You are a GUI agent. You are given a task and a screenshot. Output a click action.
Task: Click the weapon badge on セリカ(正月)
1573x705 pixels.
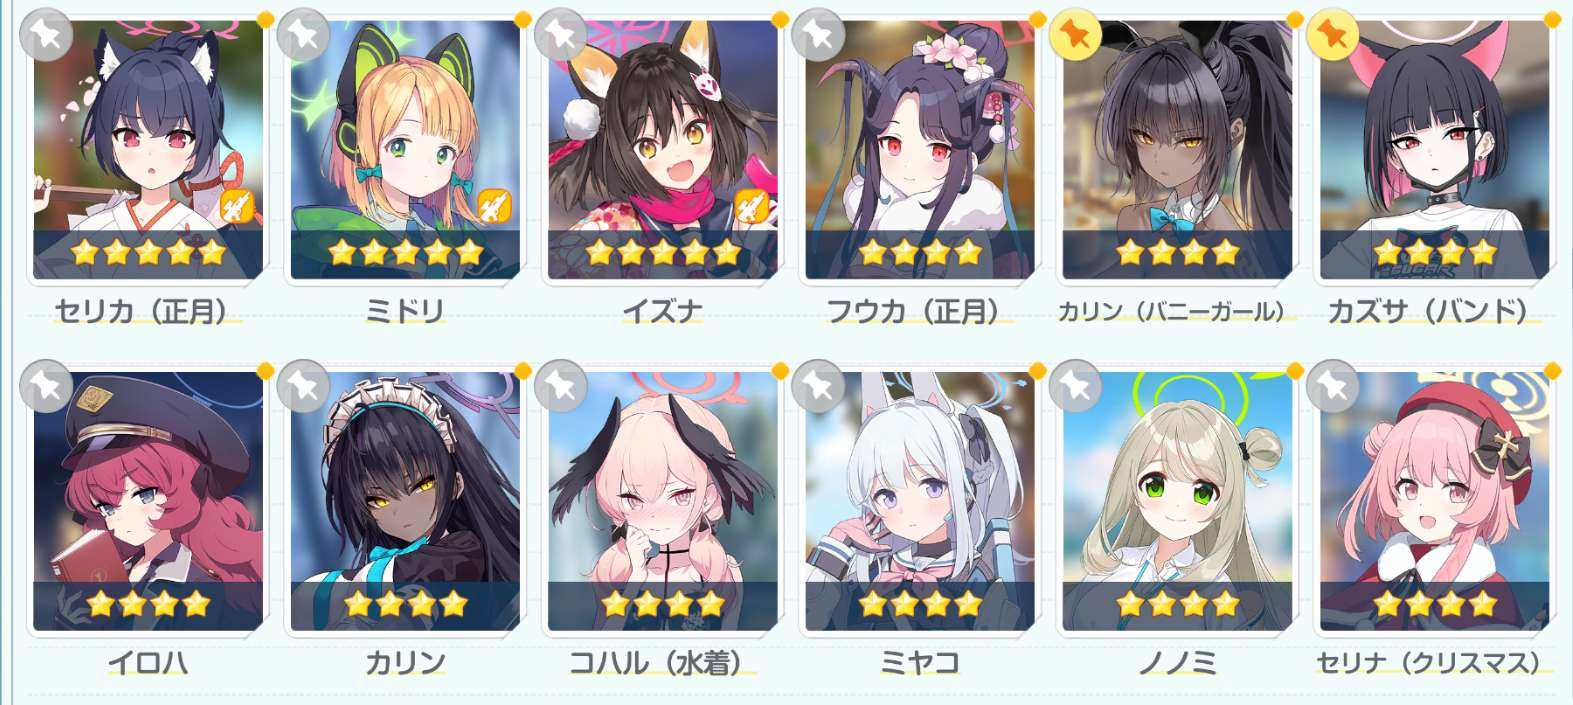point(238,208)
